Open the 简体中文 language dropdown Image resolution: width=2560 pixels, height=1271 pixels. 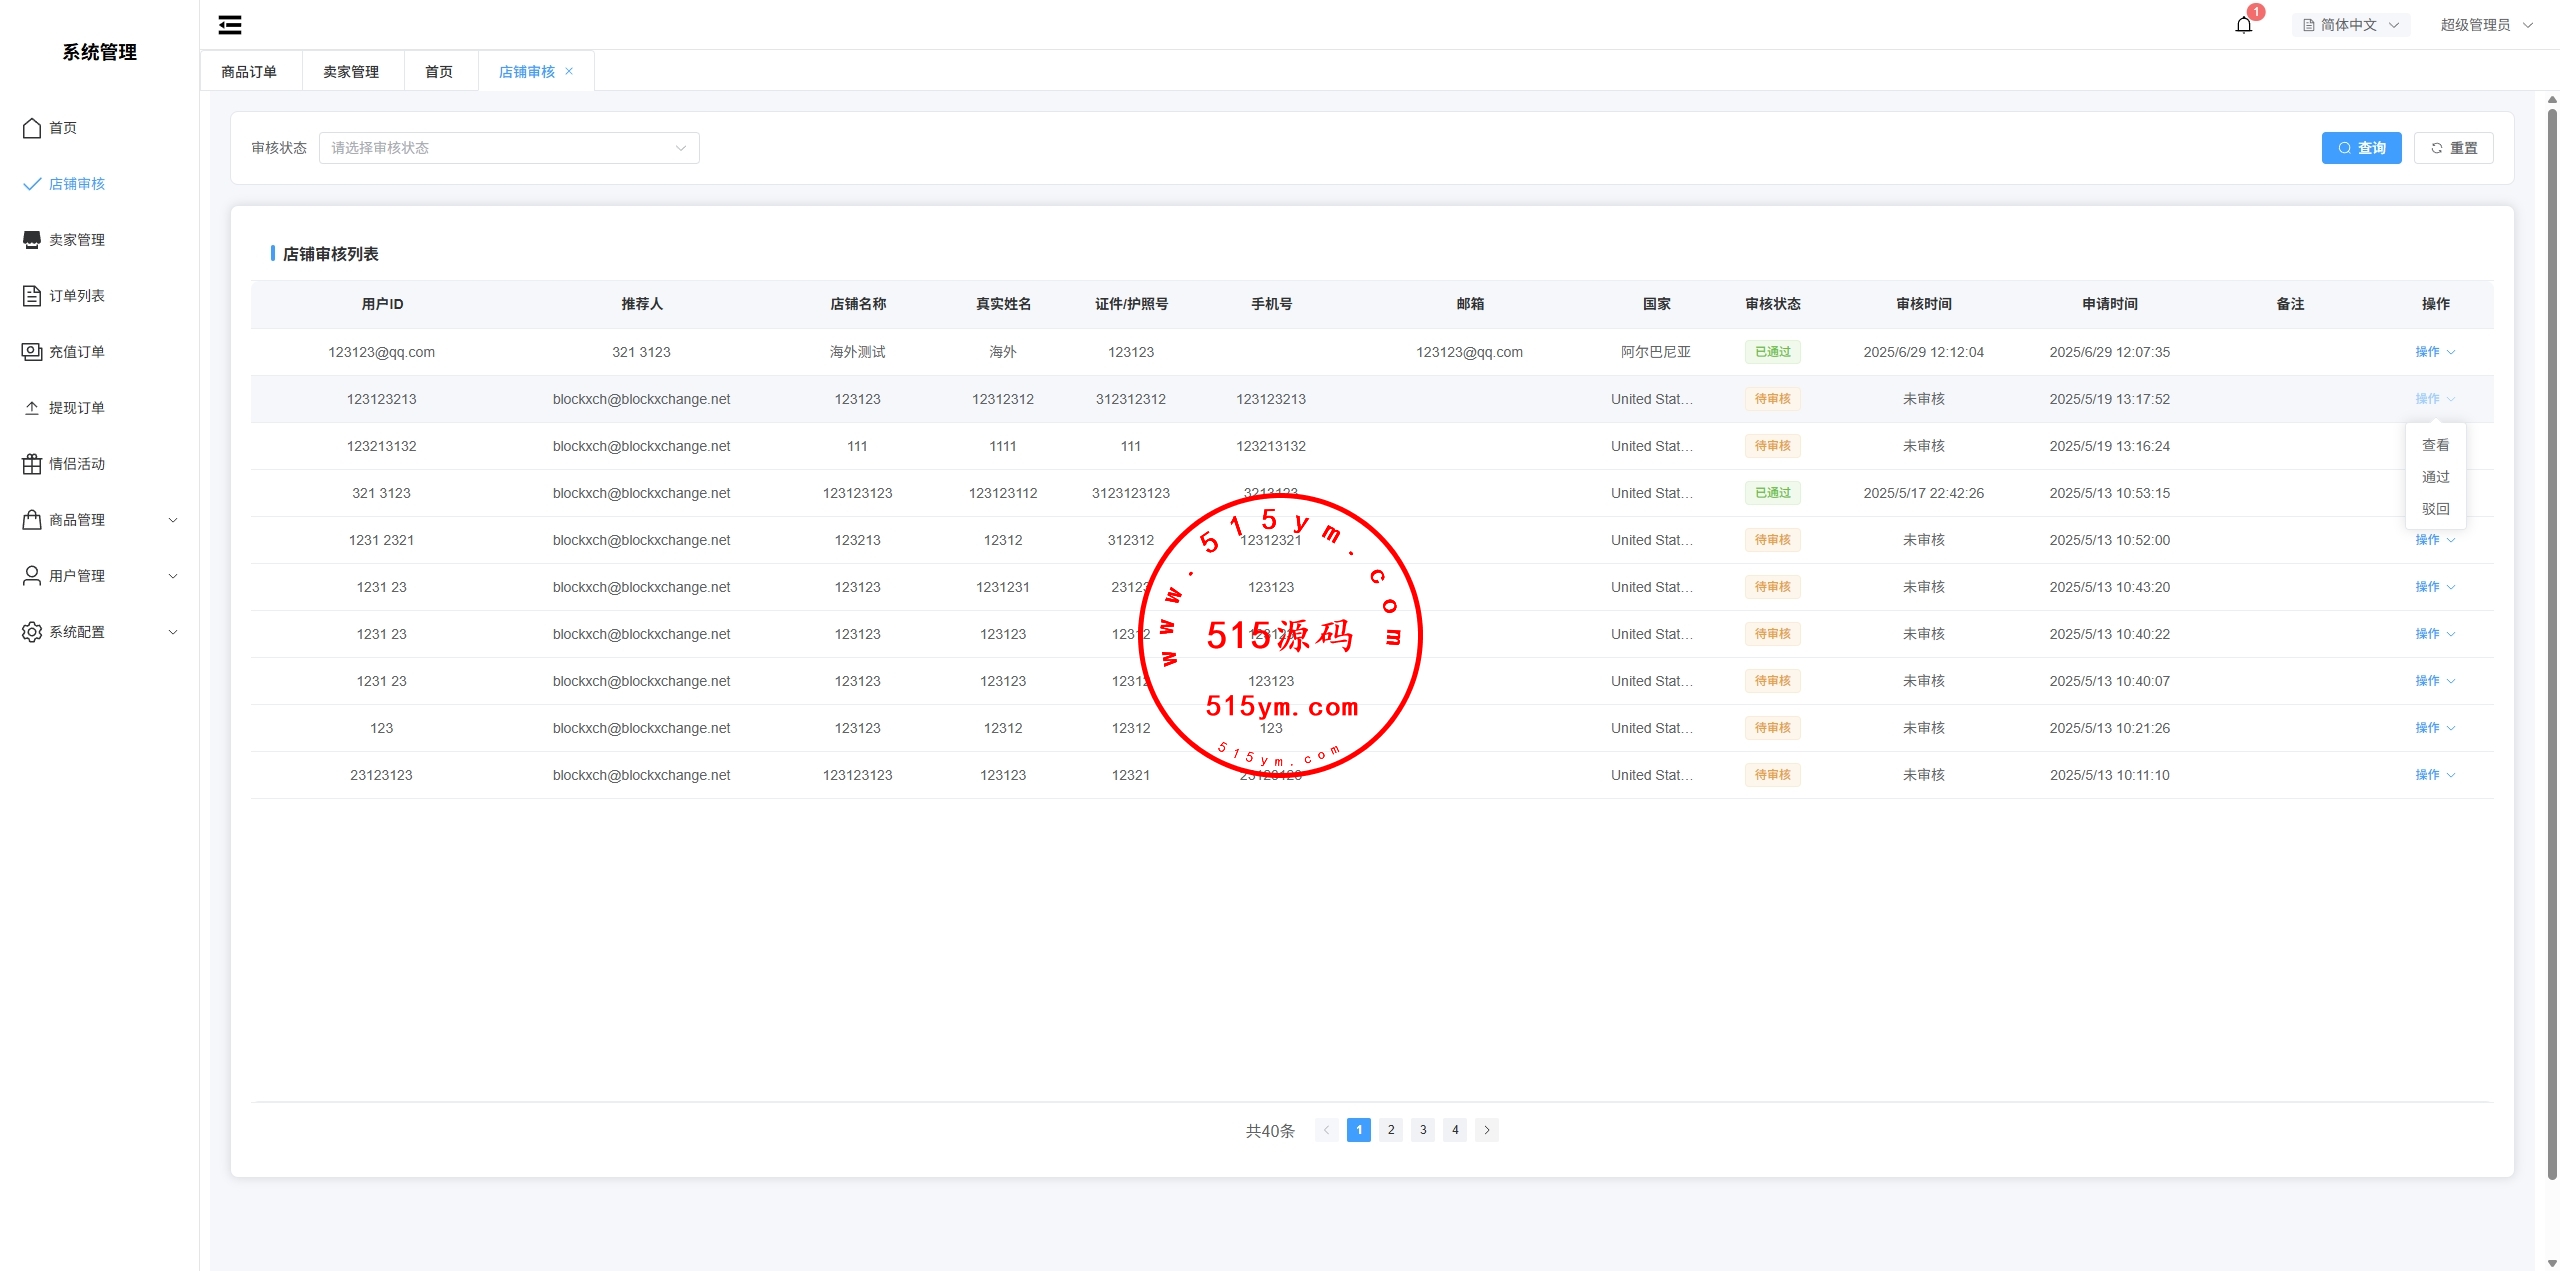(x=2350, y=25)
